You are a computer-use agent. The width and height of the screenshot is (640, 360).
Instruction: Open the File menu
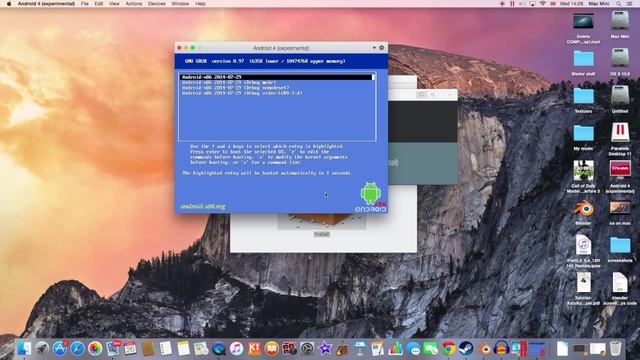click(x=84, y=4)
